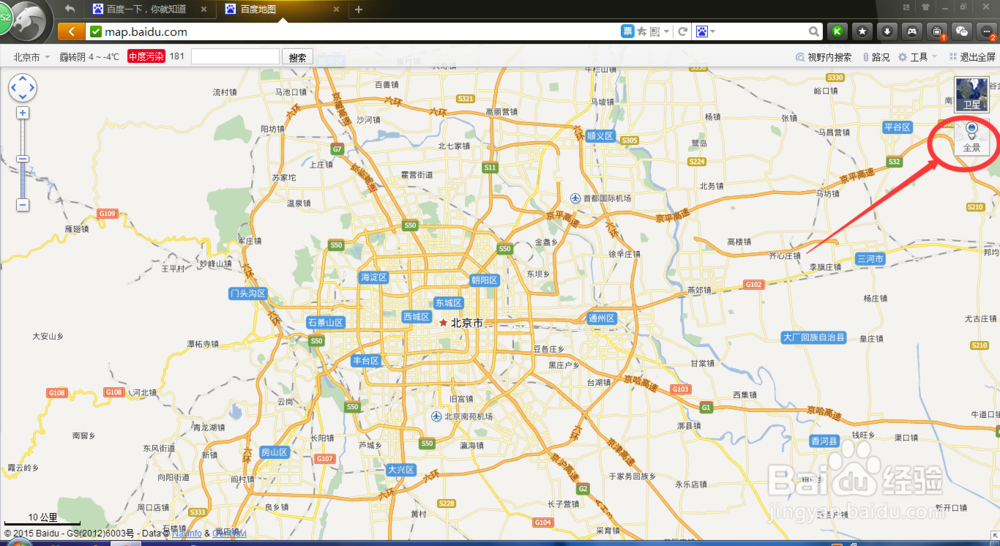Click the 西城区 district label
Image resolution: width=1000 pixels, height=546 pixels.
(x=416, y=316)
